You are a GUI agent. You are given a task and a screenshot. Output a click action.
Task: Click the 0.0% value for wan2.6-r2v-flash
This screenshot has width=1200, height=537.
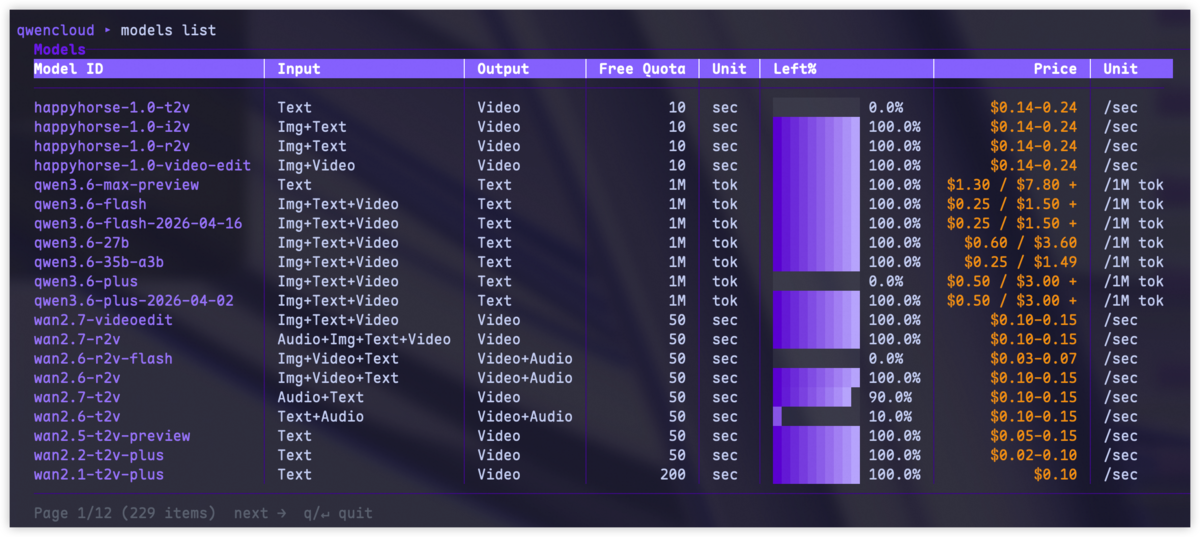[x=886, y=358]
